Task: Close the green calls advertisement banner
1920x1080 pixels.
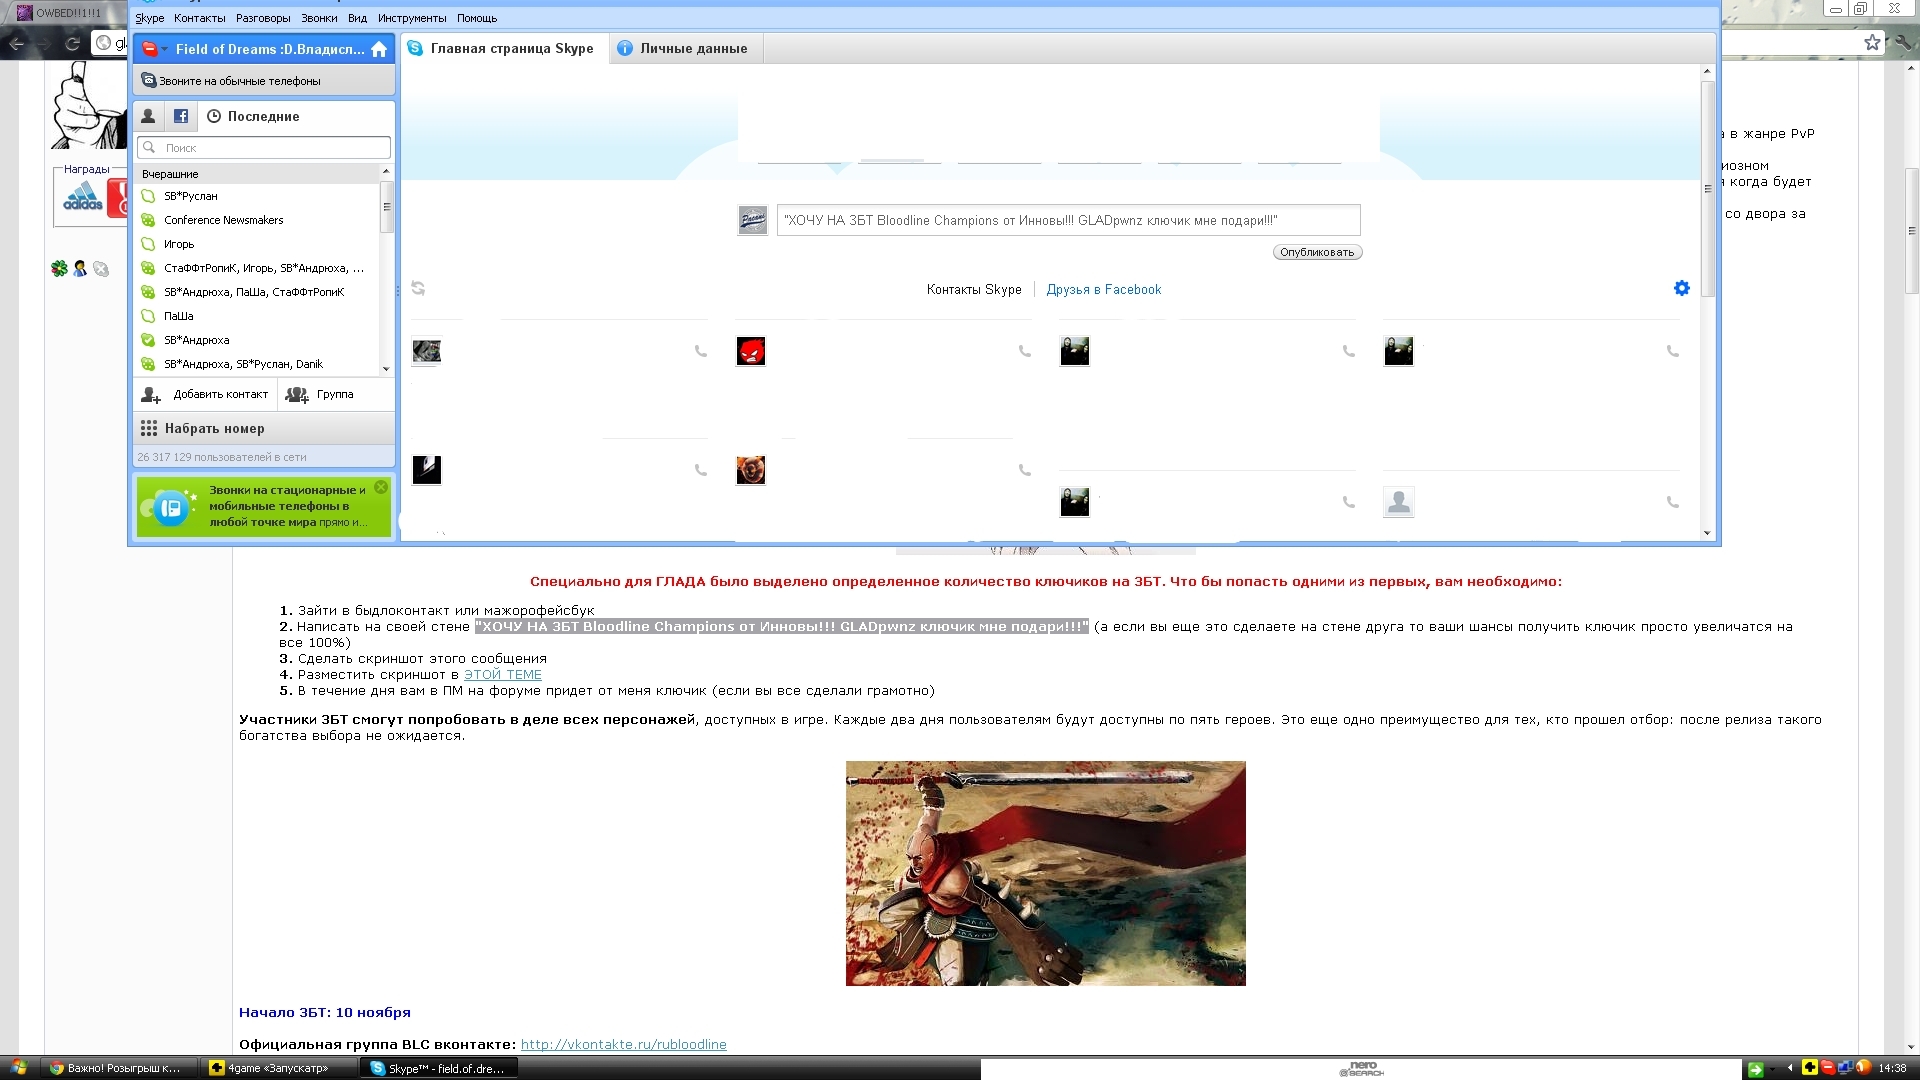Action: point(381,487)
